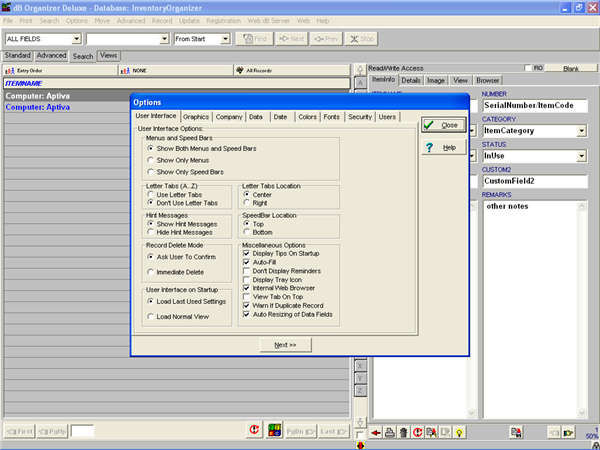Select Show Only Speed Bars option

point(151,172)
